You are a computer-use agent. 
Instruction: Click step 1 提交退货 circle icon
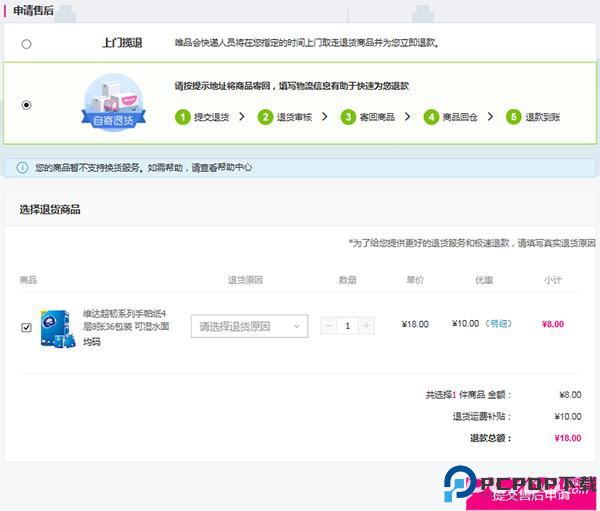(x=182, y=117)
